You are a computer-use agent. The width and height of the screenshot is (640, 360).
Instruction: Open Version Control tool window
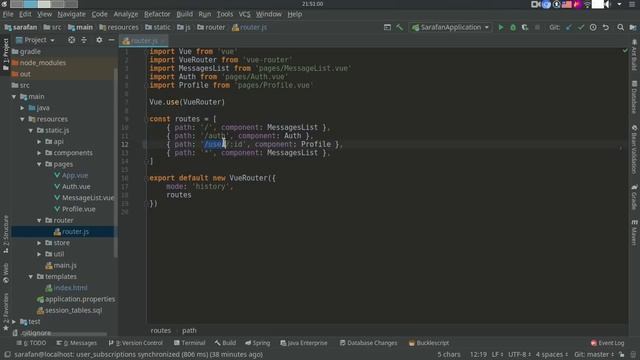click(x=136, y=343)
